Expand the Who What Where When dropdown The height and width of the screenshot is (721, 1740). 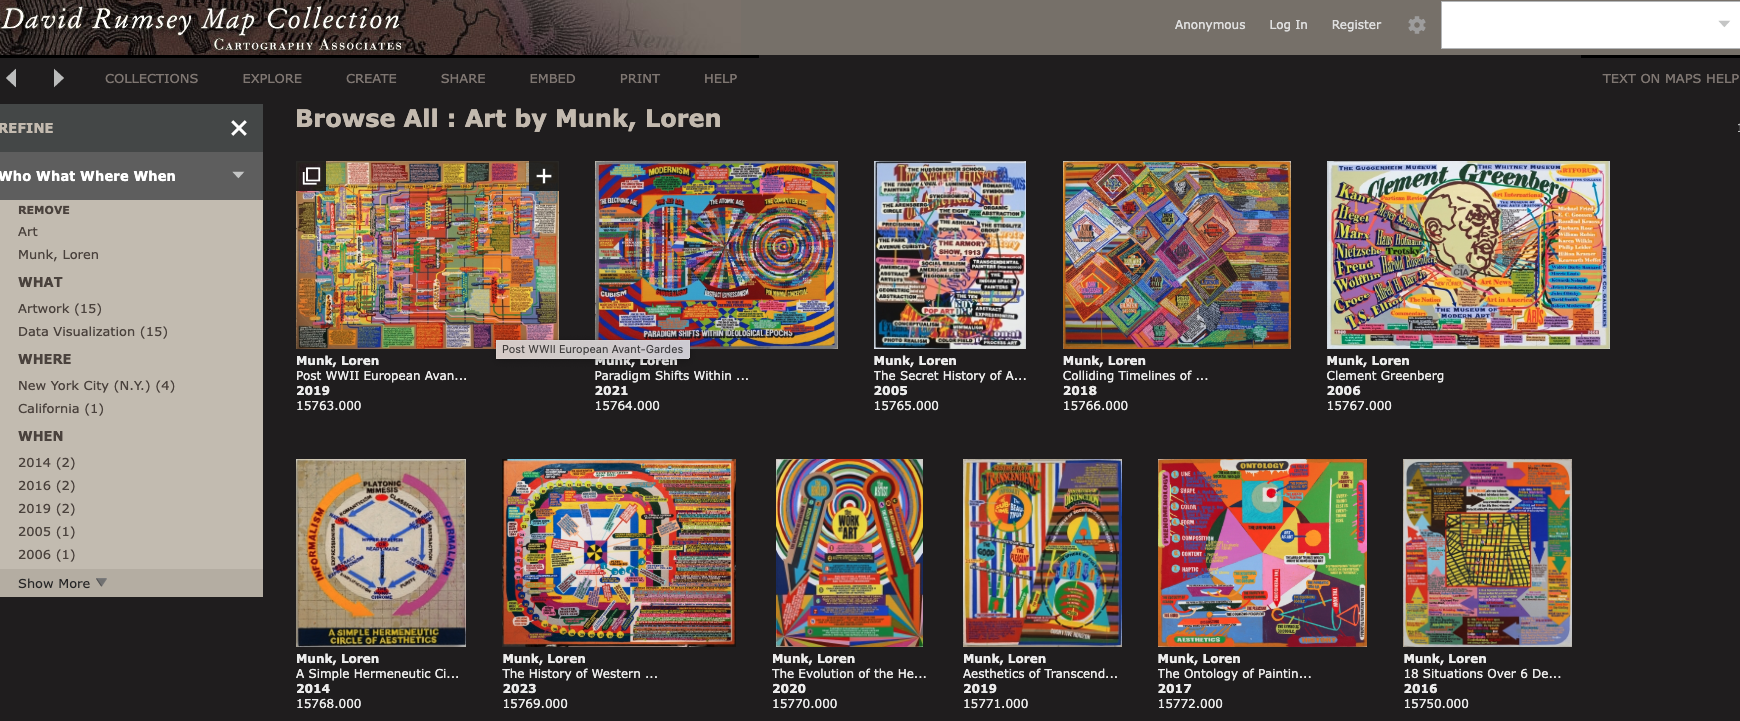[x=238, y=175]
